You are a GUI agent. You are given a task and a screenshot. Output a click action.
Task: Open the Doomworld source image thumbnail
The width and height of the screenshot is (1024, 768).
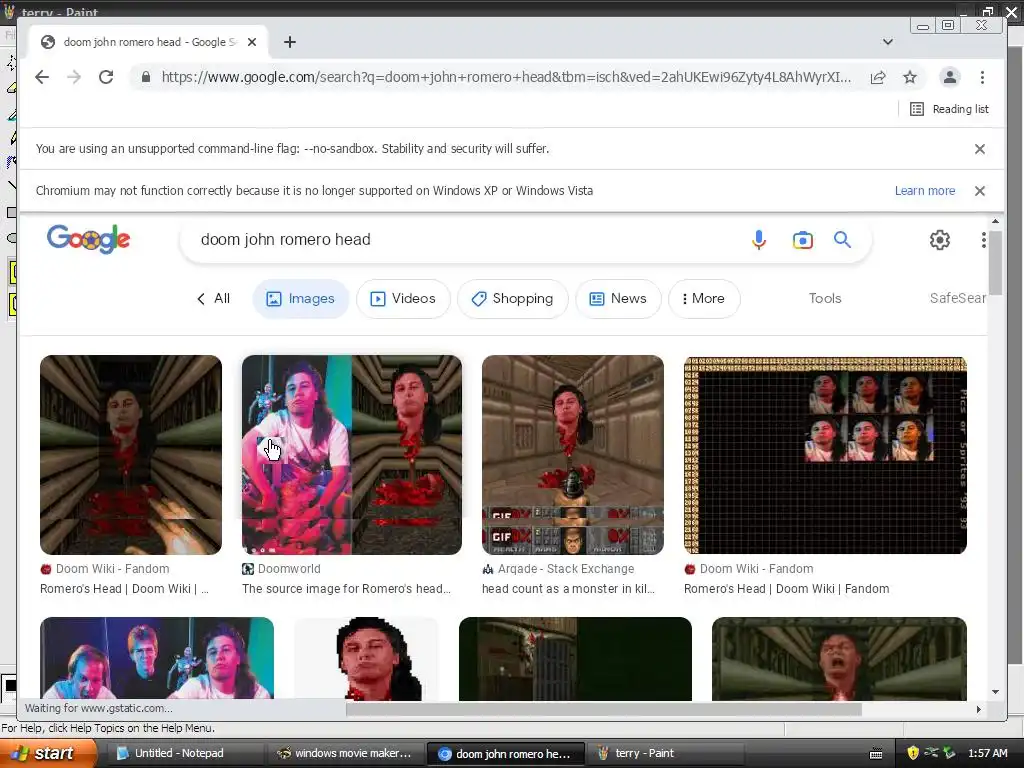pos(351,455)
